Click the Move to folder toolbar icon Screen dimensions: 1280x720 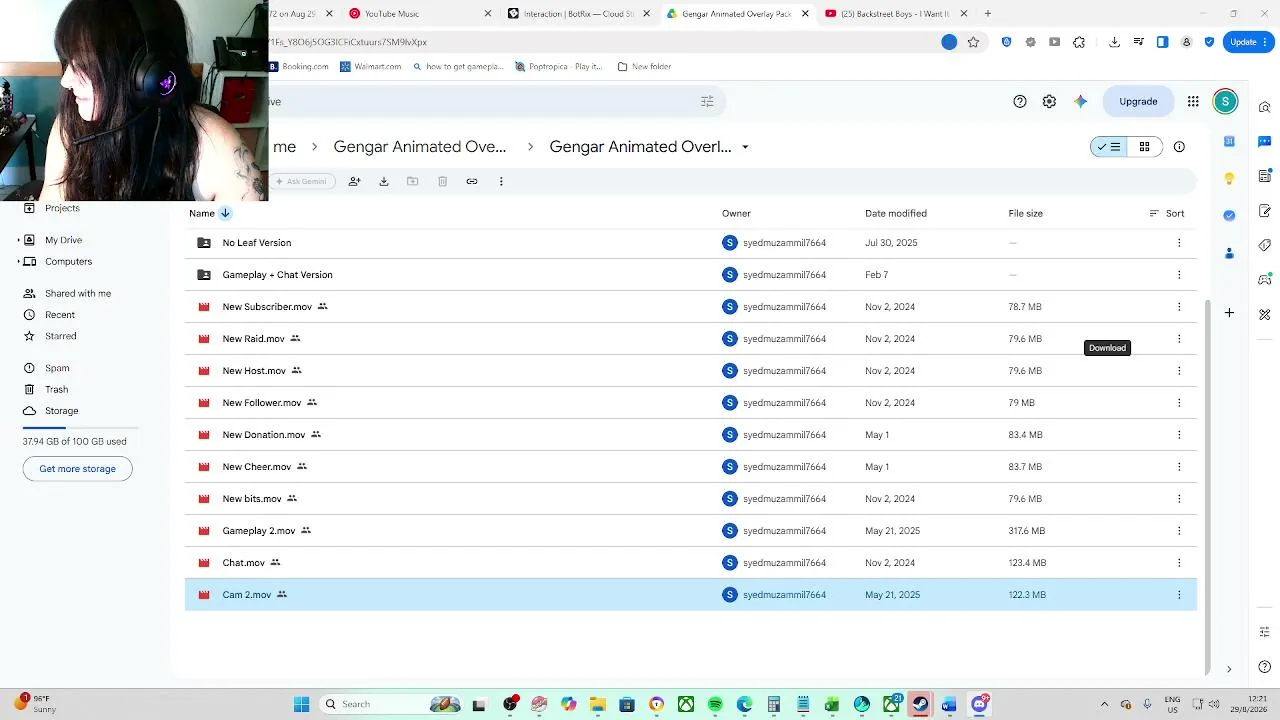click(412, 181)
